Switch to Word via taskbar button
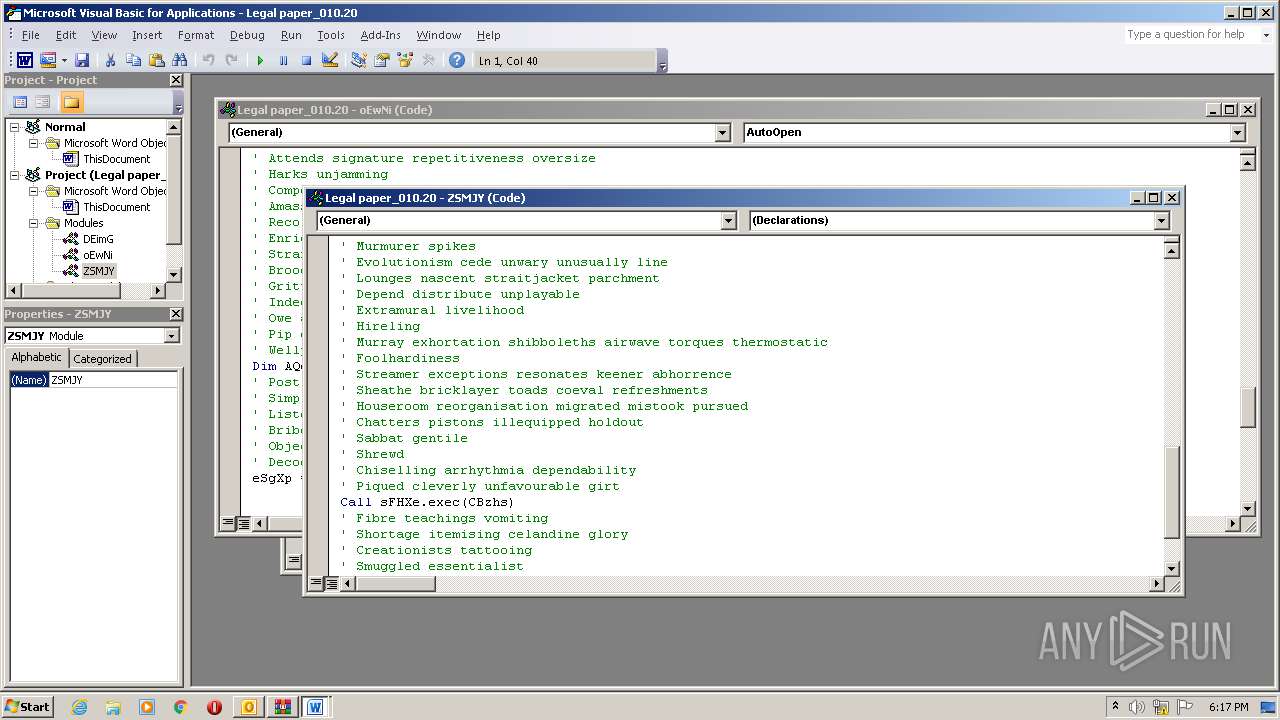Viewport: 1280px width, 720px height. click(x=315, y=707)
